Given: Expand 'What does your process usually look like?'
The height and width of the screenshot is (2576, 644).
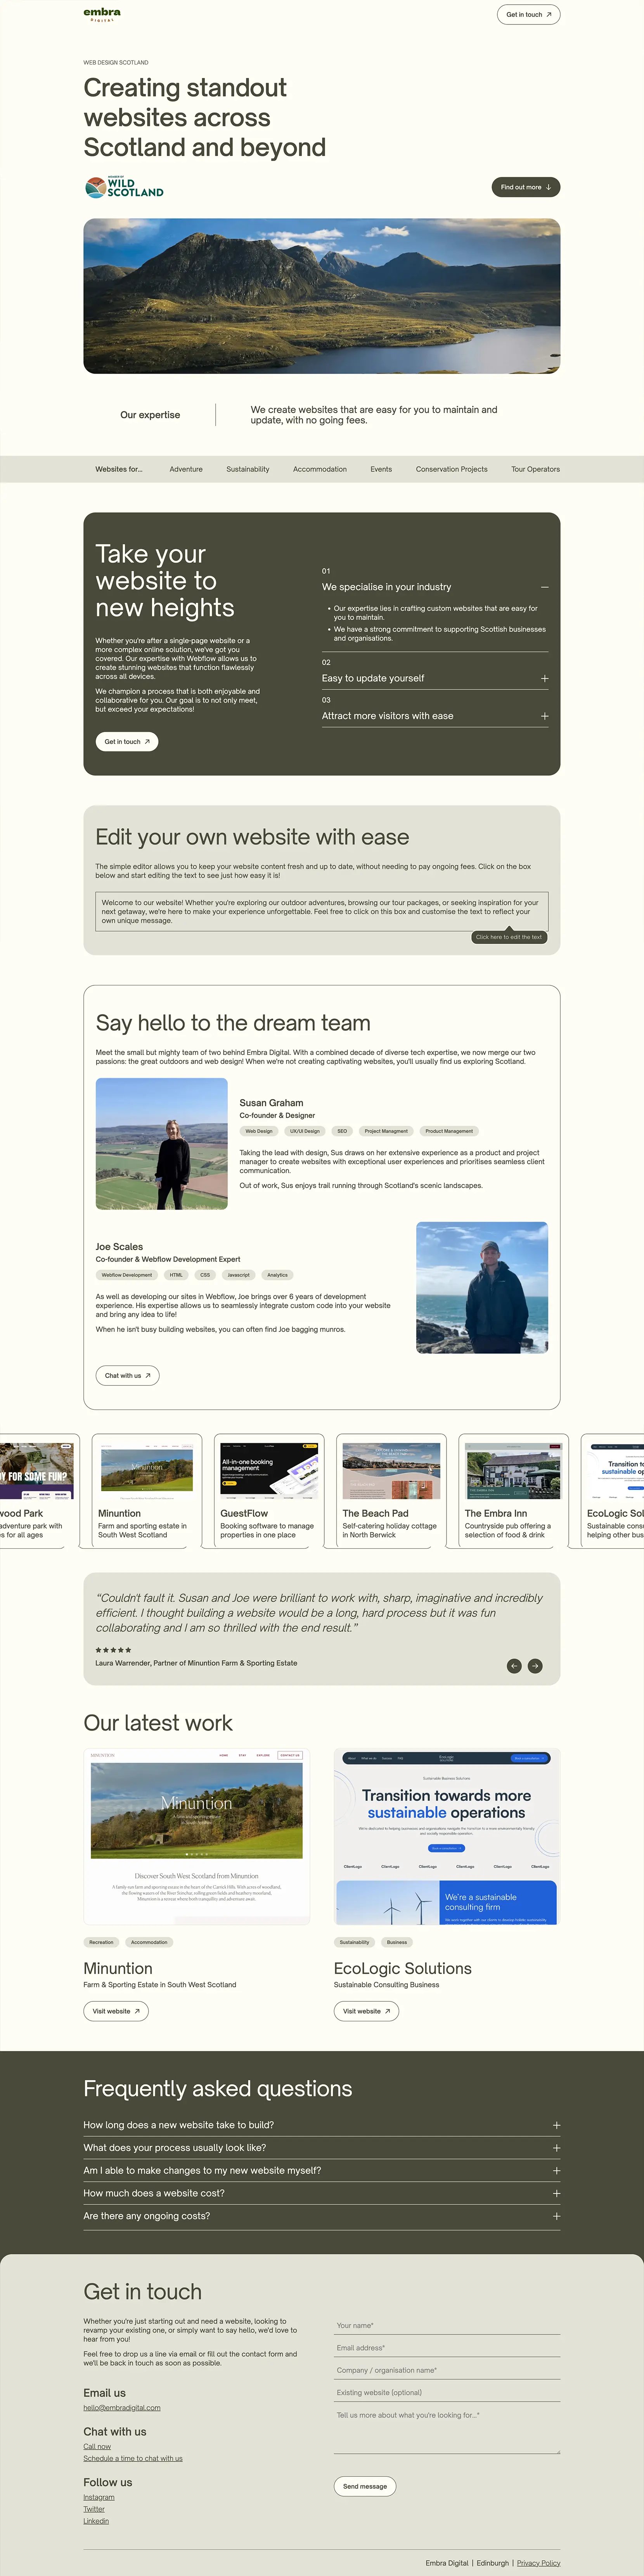Looking at the screenshot, I should (x=322, y=2148).
